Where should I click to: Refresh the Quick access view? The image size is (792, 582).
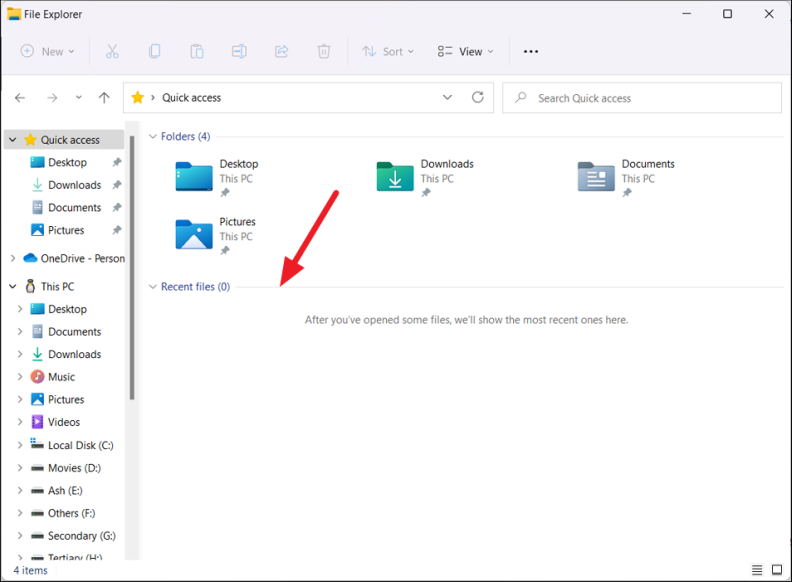coord(478,98)
